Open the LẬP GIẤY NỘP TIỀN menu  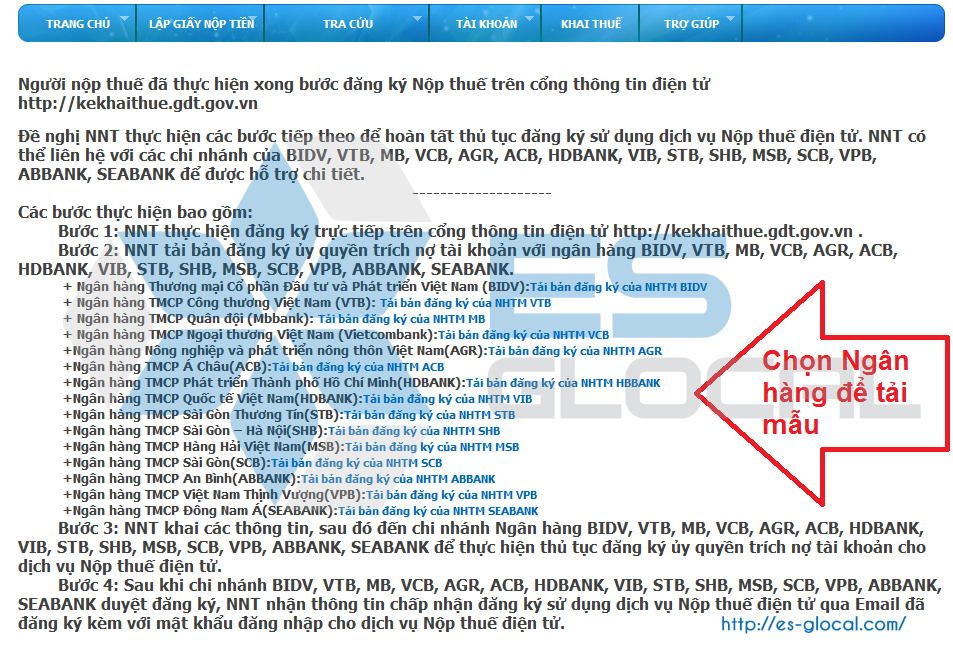(202, 24)
